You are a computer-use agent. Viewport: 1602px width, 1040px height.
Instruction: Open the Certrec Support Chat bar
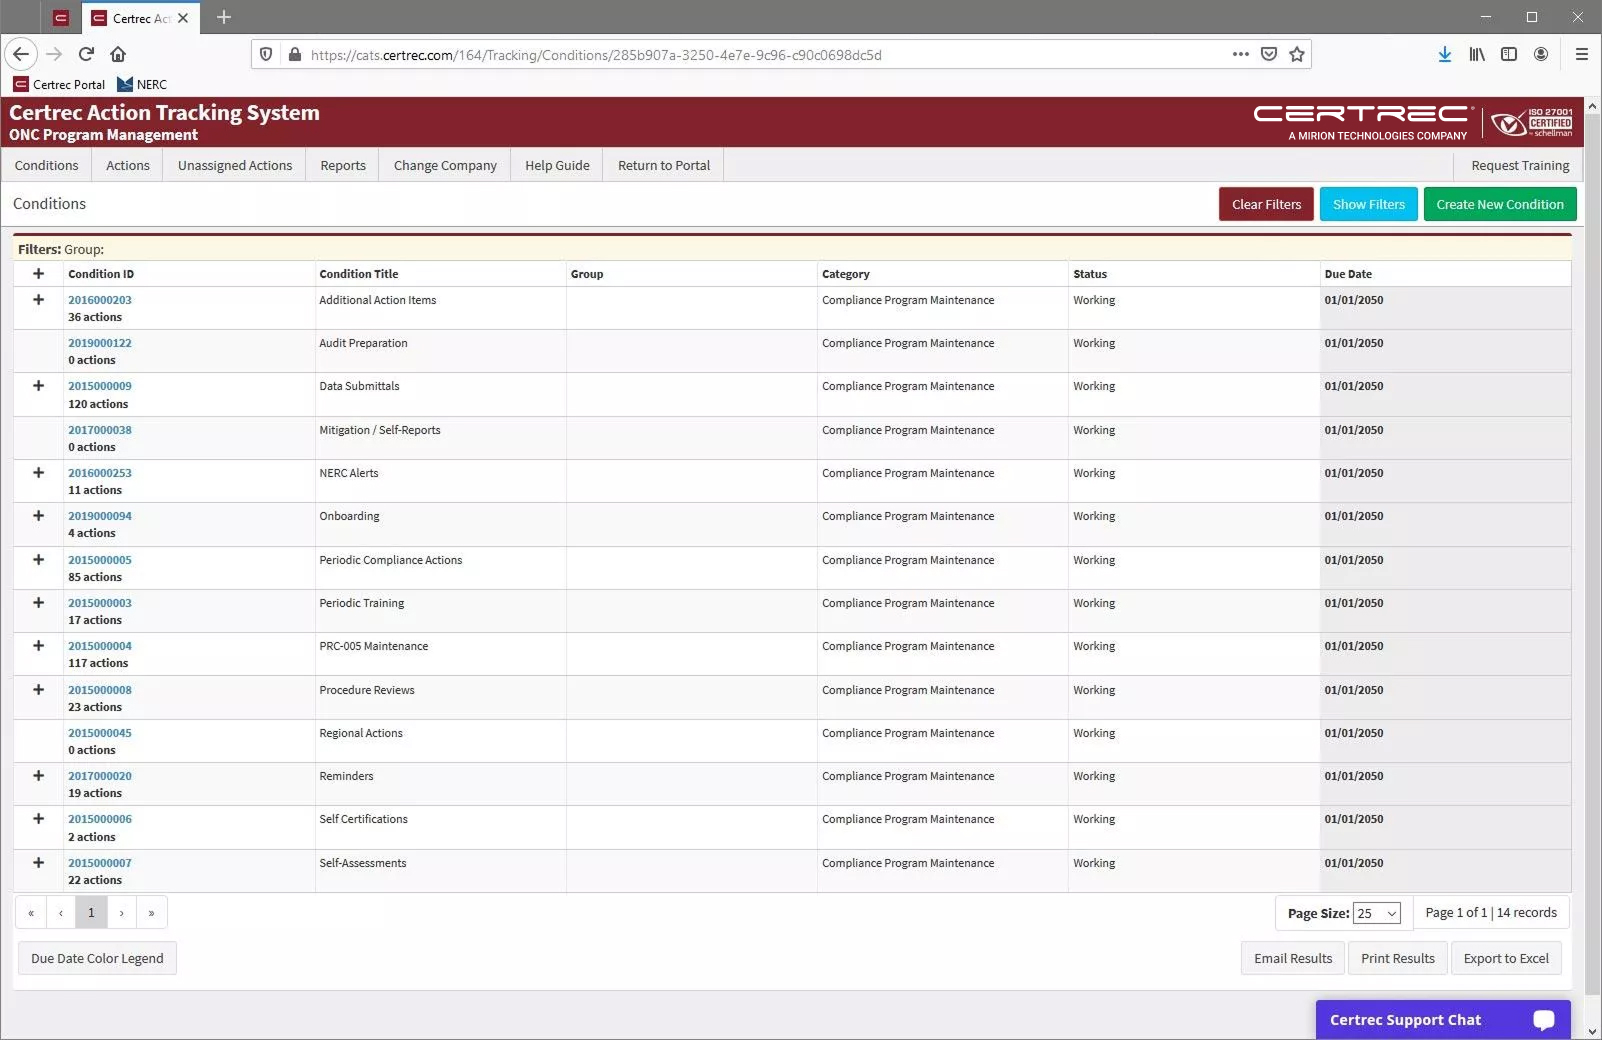point(1442,1019)
